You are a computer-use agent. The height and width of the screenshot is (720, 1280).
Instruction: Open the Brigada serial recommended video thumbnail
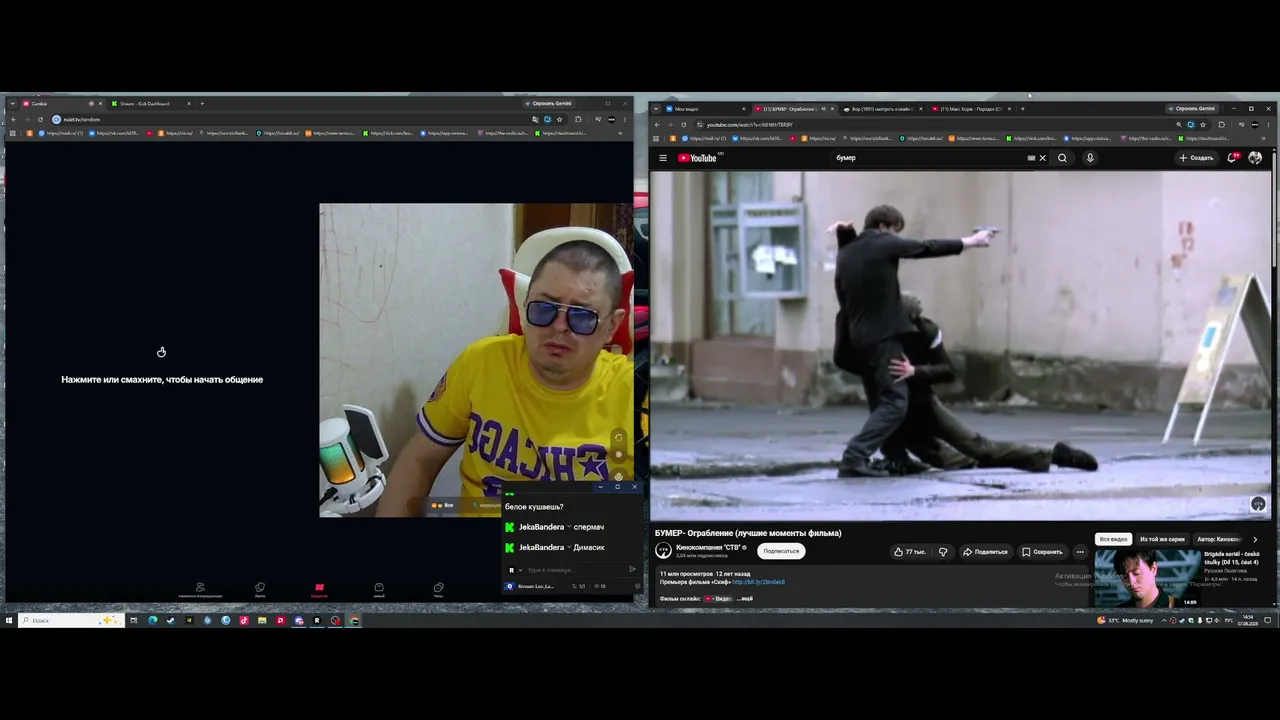pyautogui.click(x=1147, y=578)
